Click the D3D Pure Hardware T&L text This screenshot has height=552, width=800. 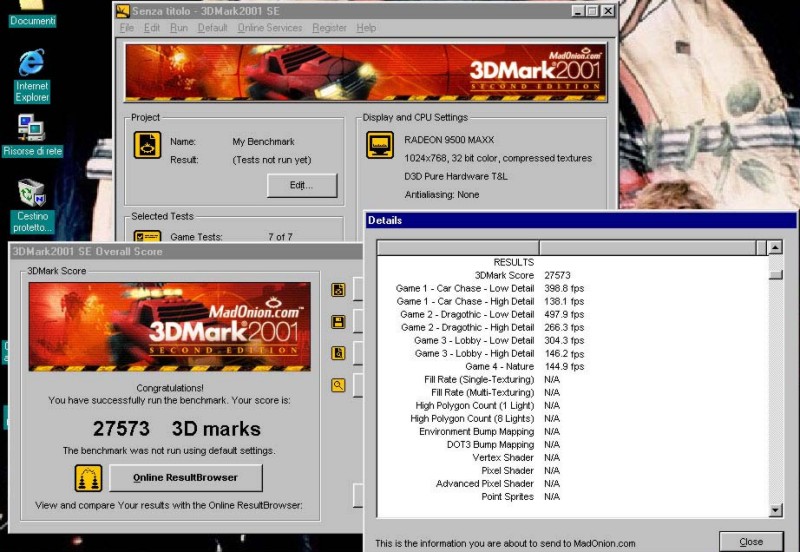(456, 177)
